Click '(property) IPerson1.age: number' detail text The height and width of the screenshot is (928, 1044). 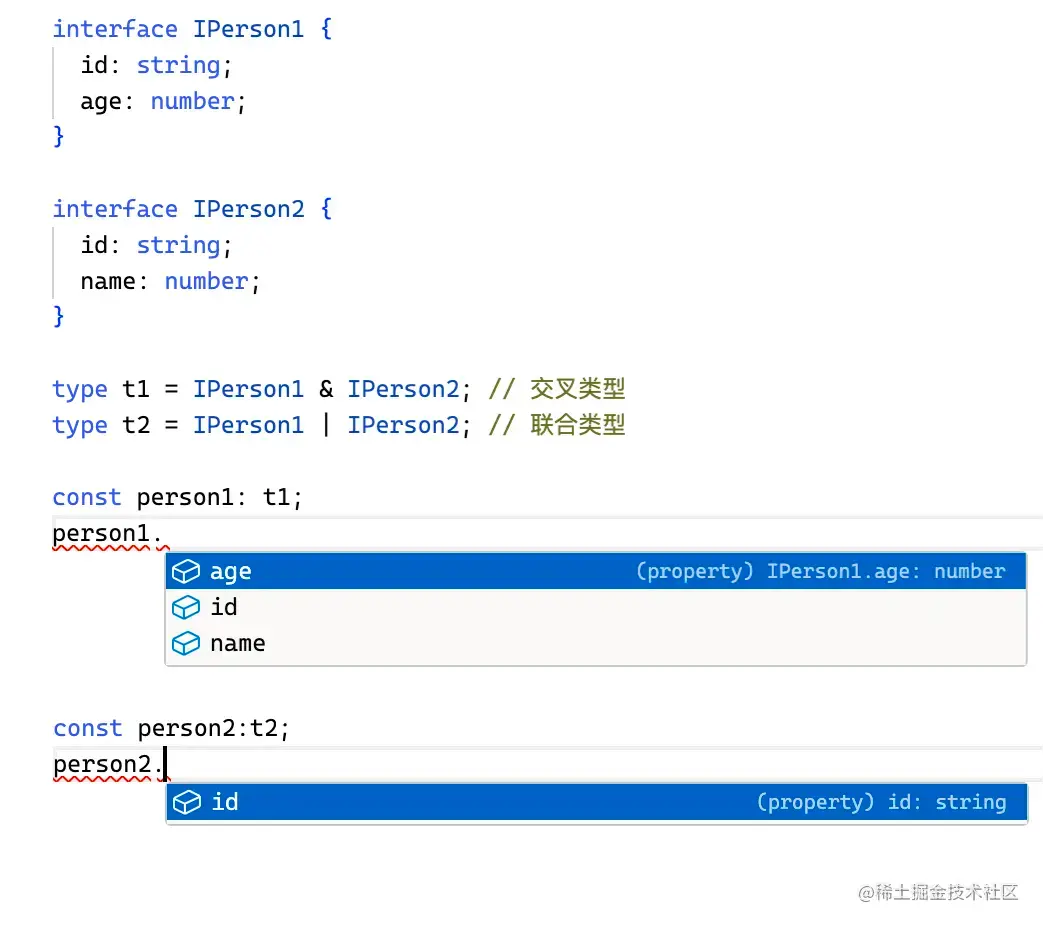click(x=820, y=571)
